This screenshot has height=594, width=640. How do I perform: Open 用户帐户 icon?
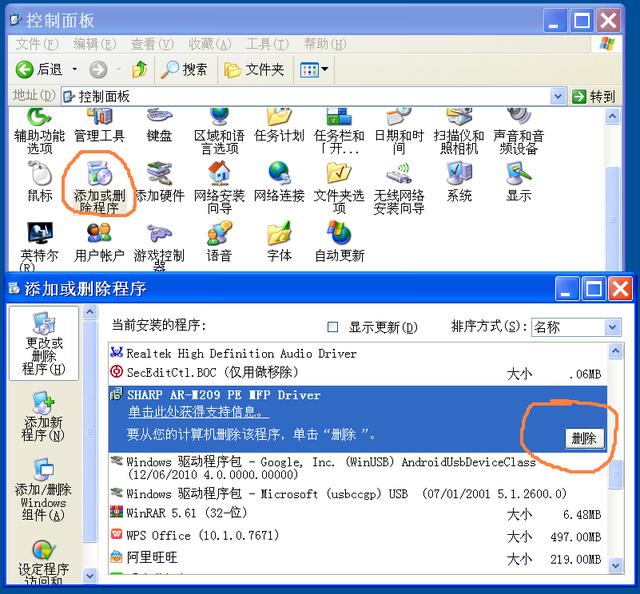click(x=99, y=242)
